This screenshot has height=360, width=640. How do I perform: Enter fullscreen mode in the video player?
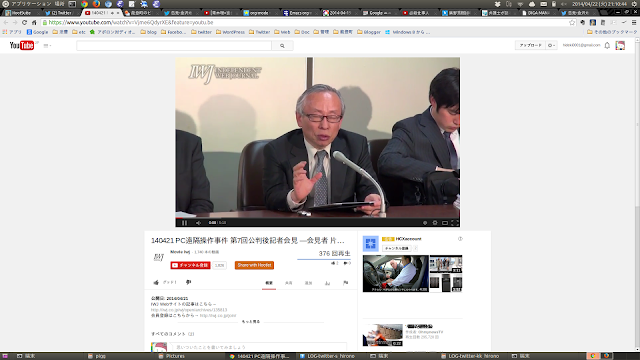click(x=455, y=223)
